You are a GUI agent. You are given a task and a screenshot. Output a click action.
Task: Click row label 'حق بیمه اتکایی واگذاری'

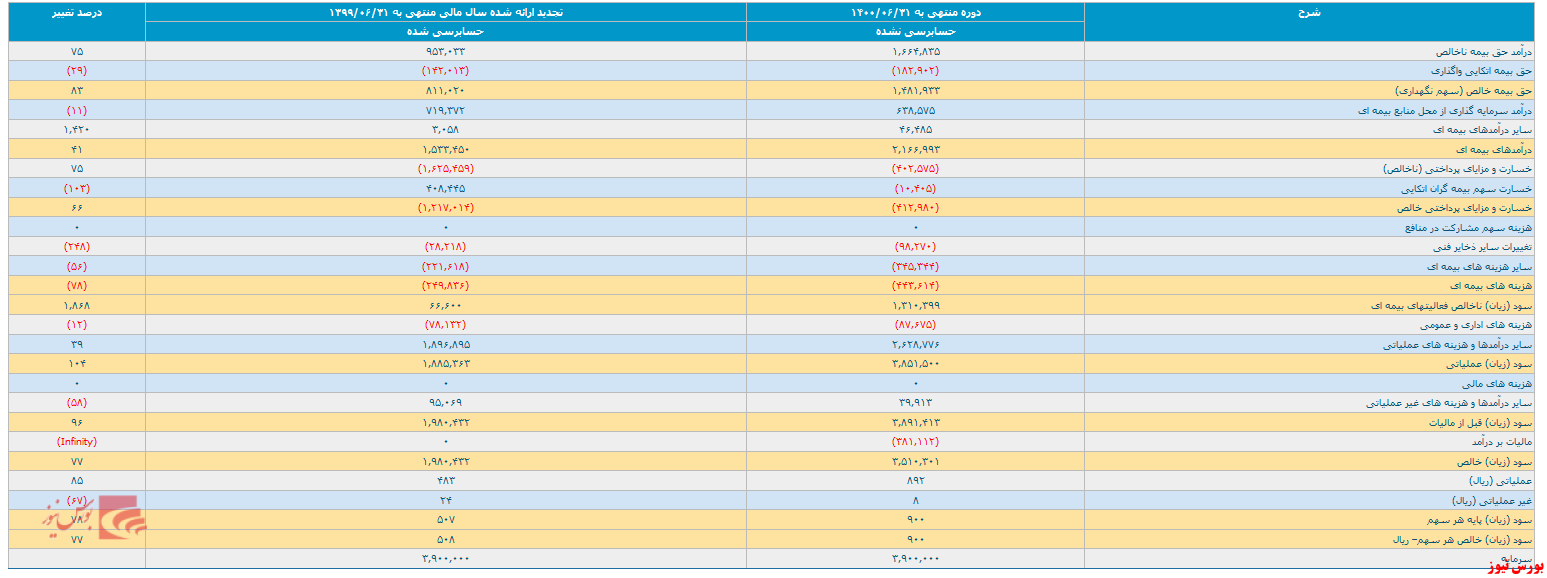pyautogui.click(x=1483, y=70)
